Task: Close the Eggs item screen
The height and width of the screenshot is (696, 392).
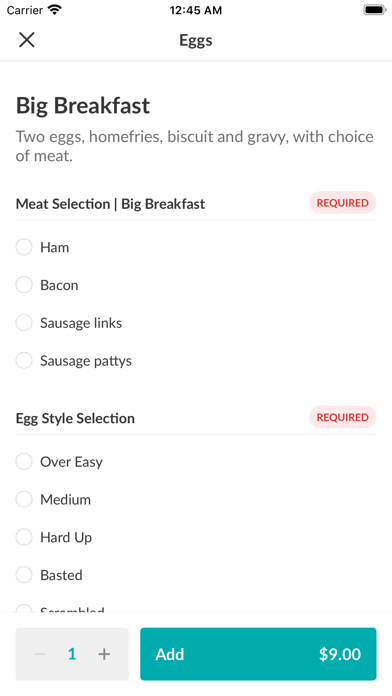Action: (27, 40)
